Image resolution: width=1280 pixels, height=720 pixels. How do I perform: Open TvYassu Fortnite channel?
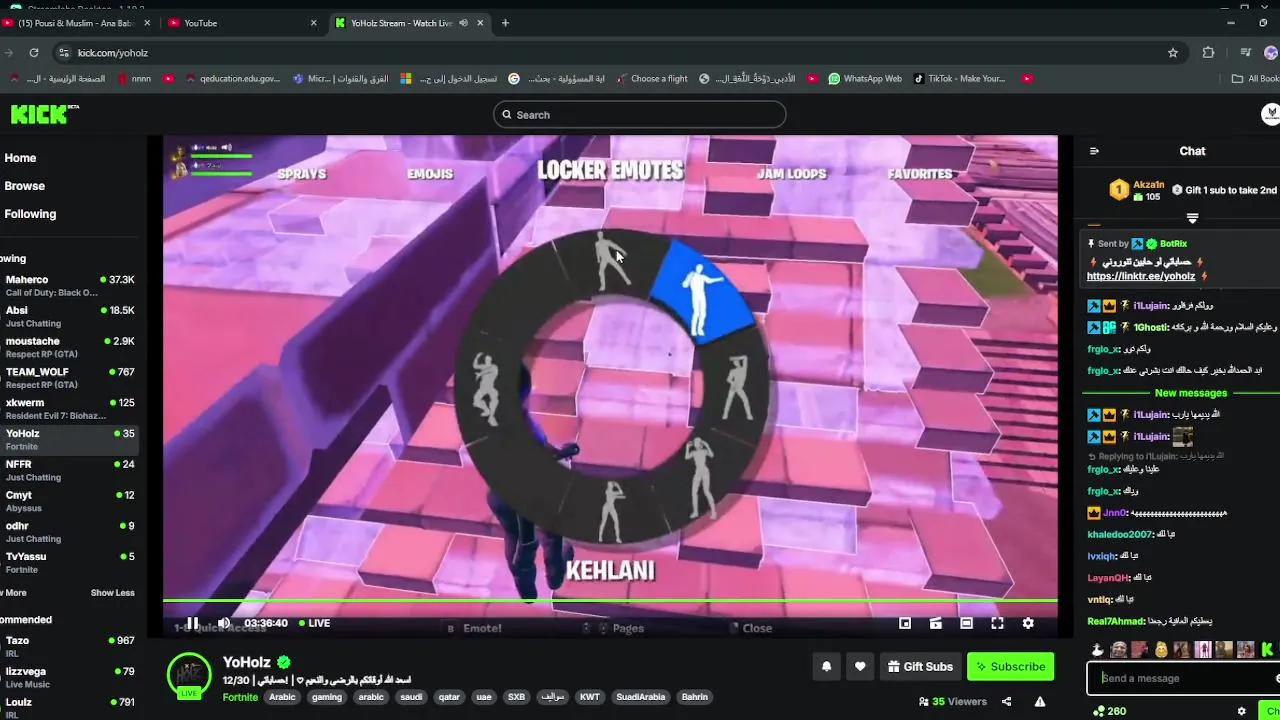(x=70, y=563)
